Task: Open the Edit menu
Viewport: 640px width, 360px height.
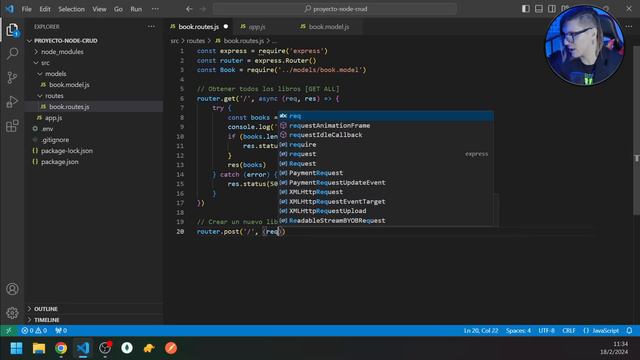Action: (x=45, y=9)
